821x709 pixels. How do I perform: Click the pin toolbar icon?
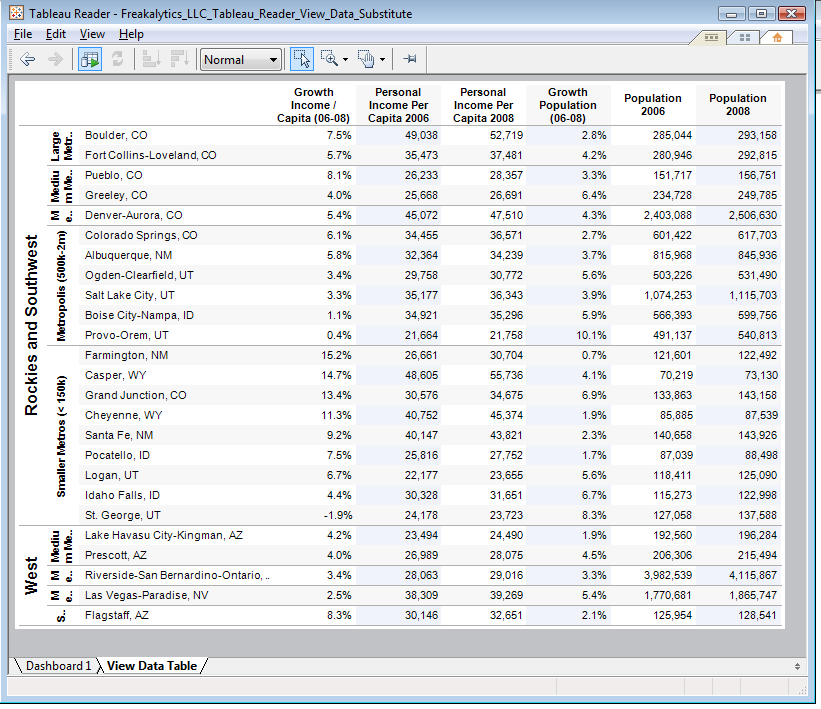pyautogui.click(x=409, y=58)
